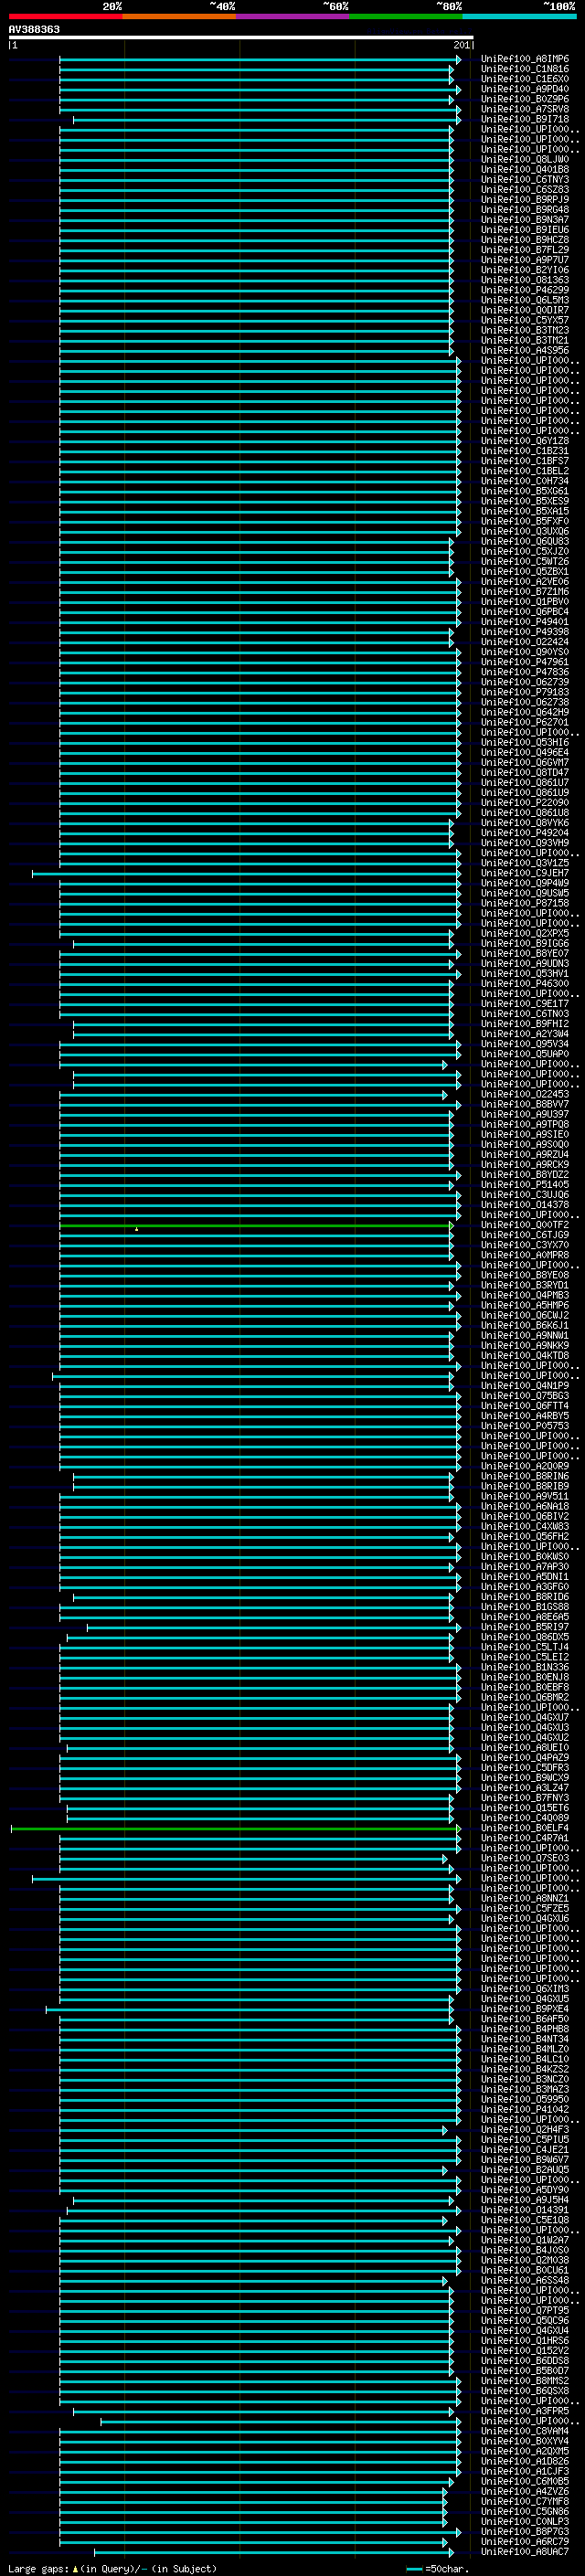Open hit UniRef100_B7FL29
The image size is (585, 2576).
[524, 249]
